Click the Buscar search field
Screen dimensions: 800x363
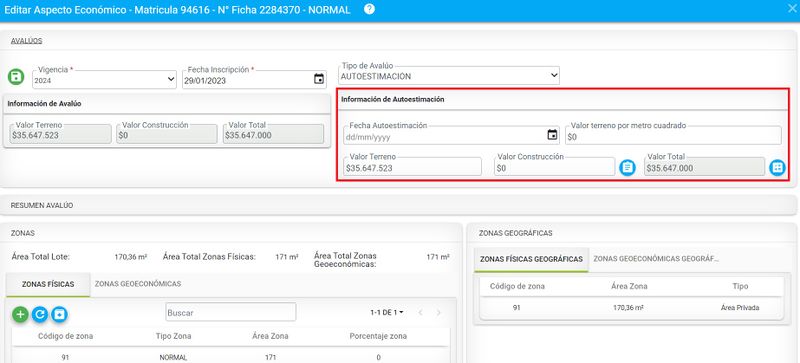click(231, 312)
